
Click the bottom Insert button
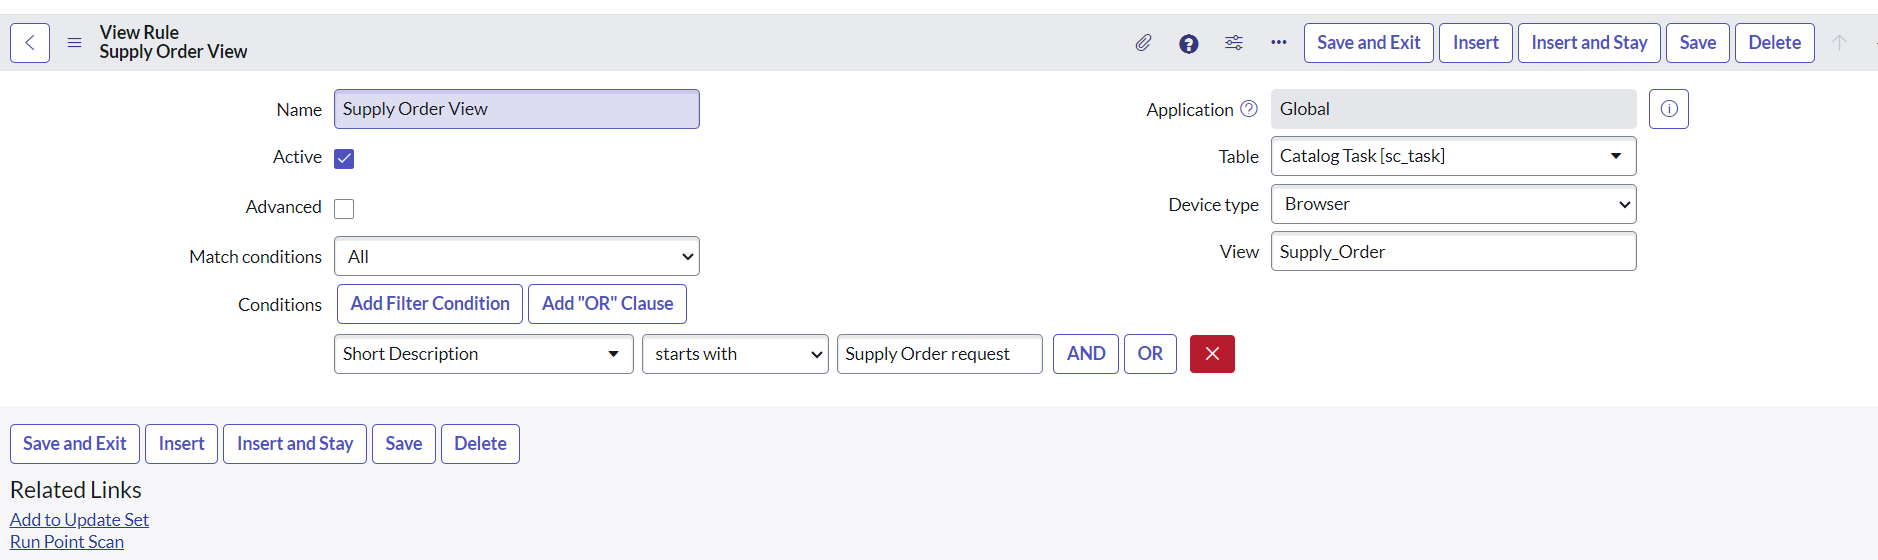[181, 444]
